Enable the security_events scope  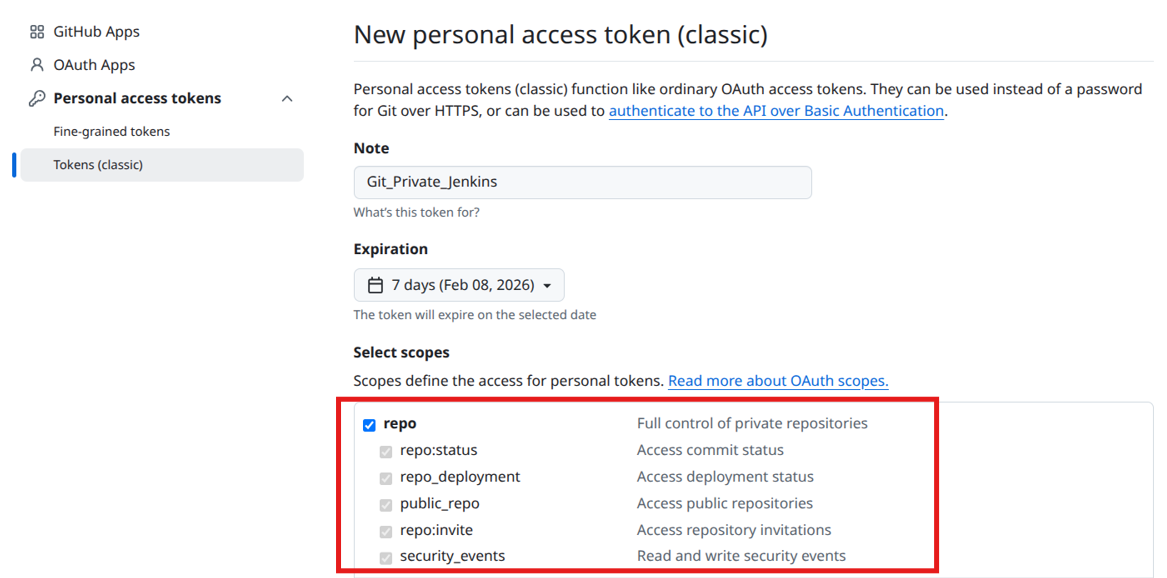(x=386, y=557)
